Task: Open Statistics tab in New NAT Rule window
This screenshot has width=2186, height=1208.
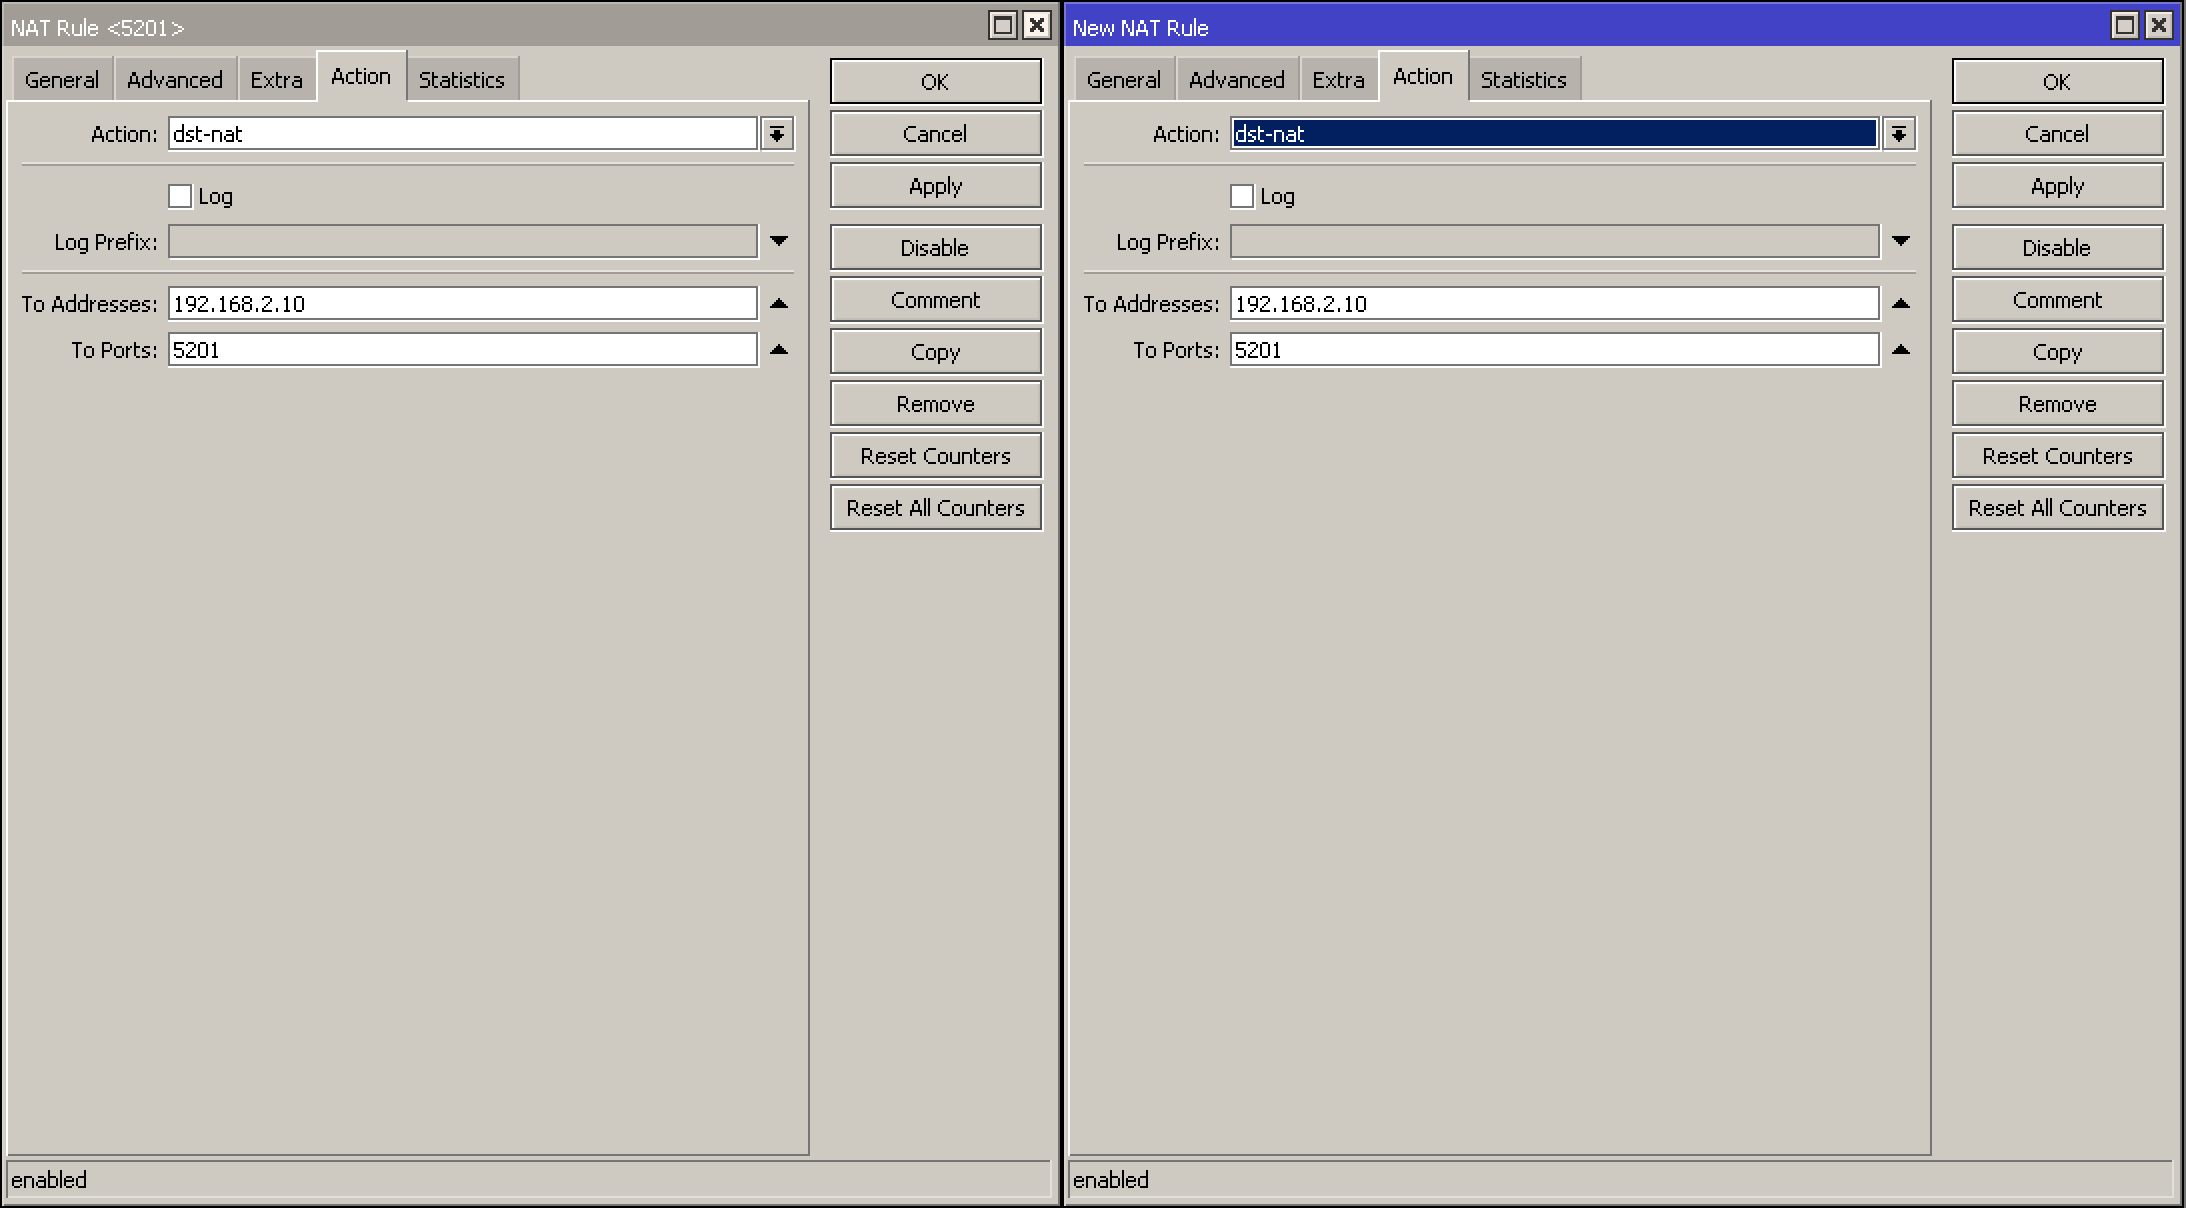Action: [1524, 79]
